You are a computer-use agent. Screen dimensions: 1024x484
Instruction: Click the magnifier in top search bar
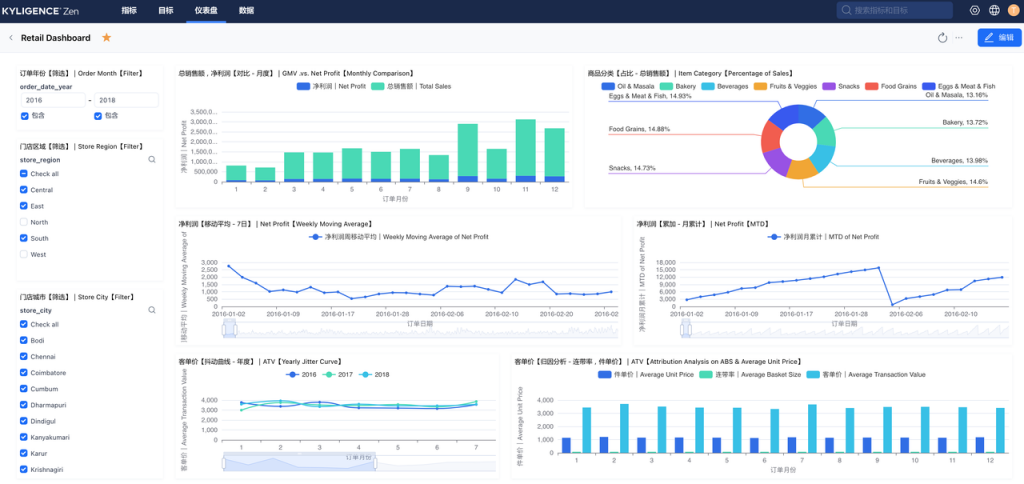coord(847,10)
